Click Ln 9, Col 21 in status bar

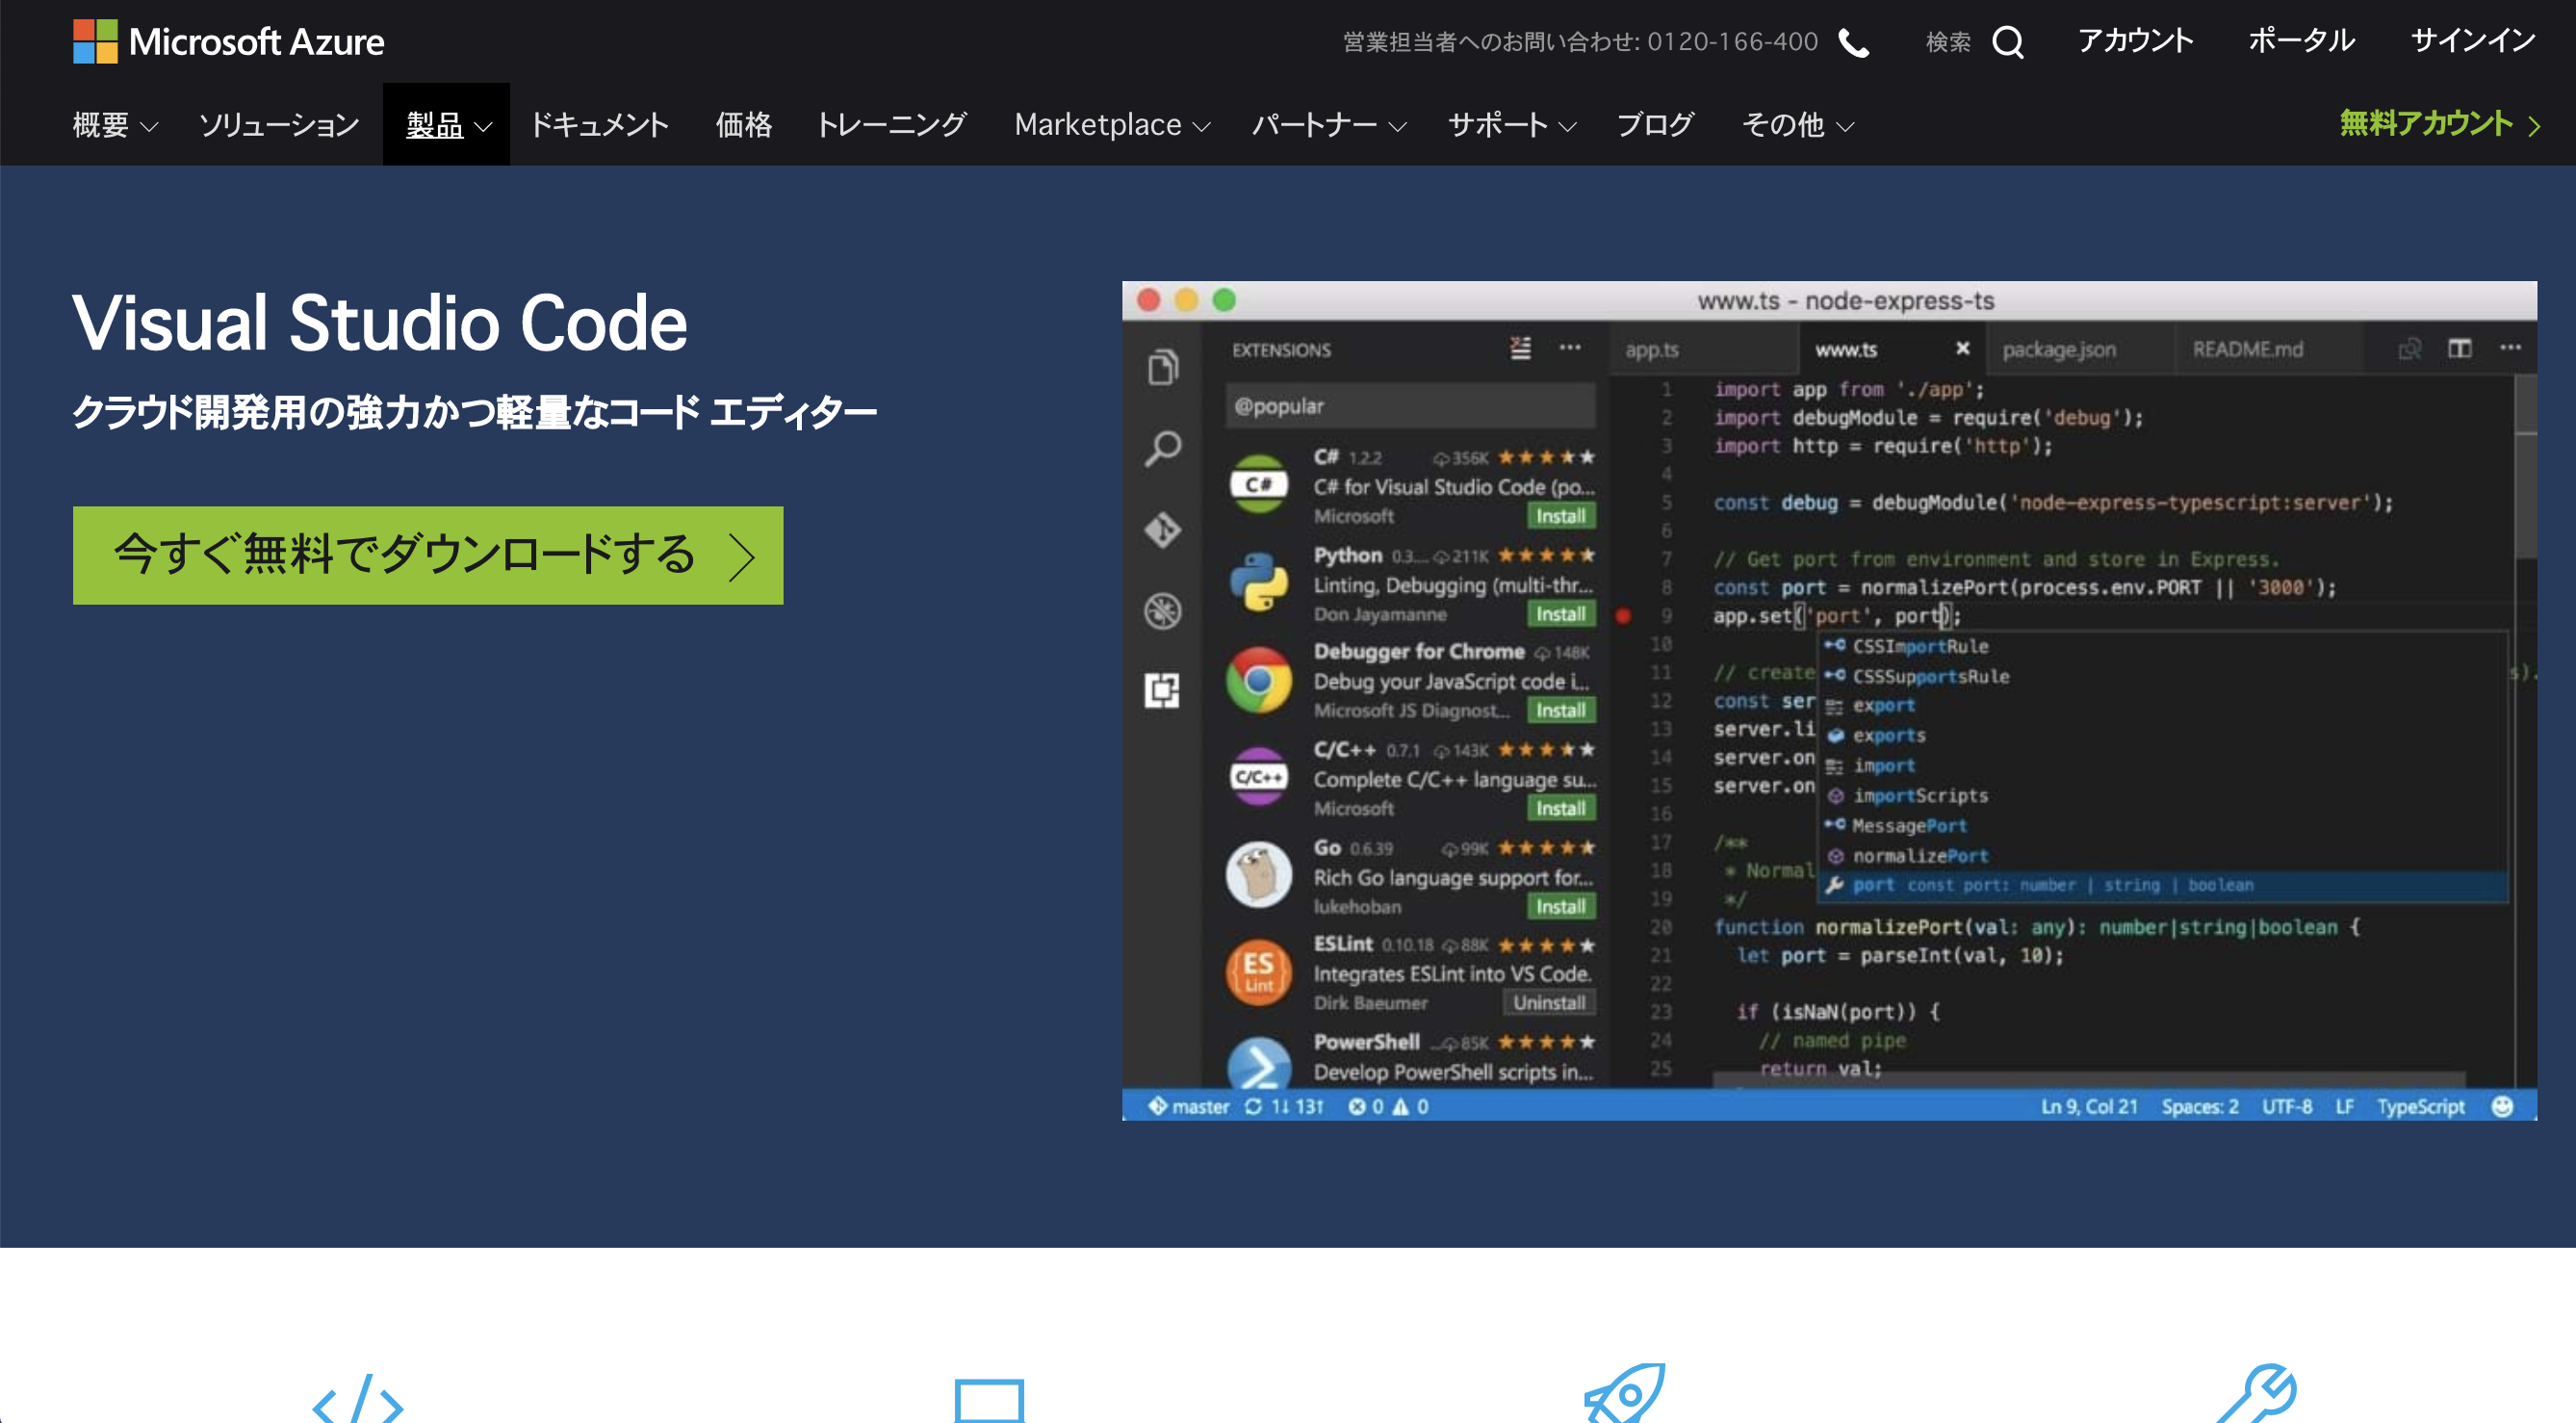pyautogui.click(x=2089, y=1106)
